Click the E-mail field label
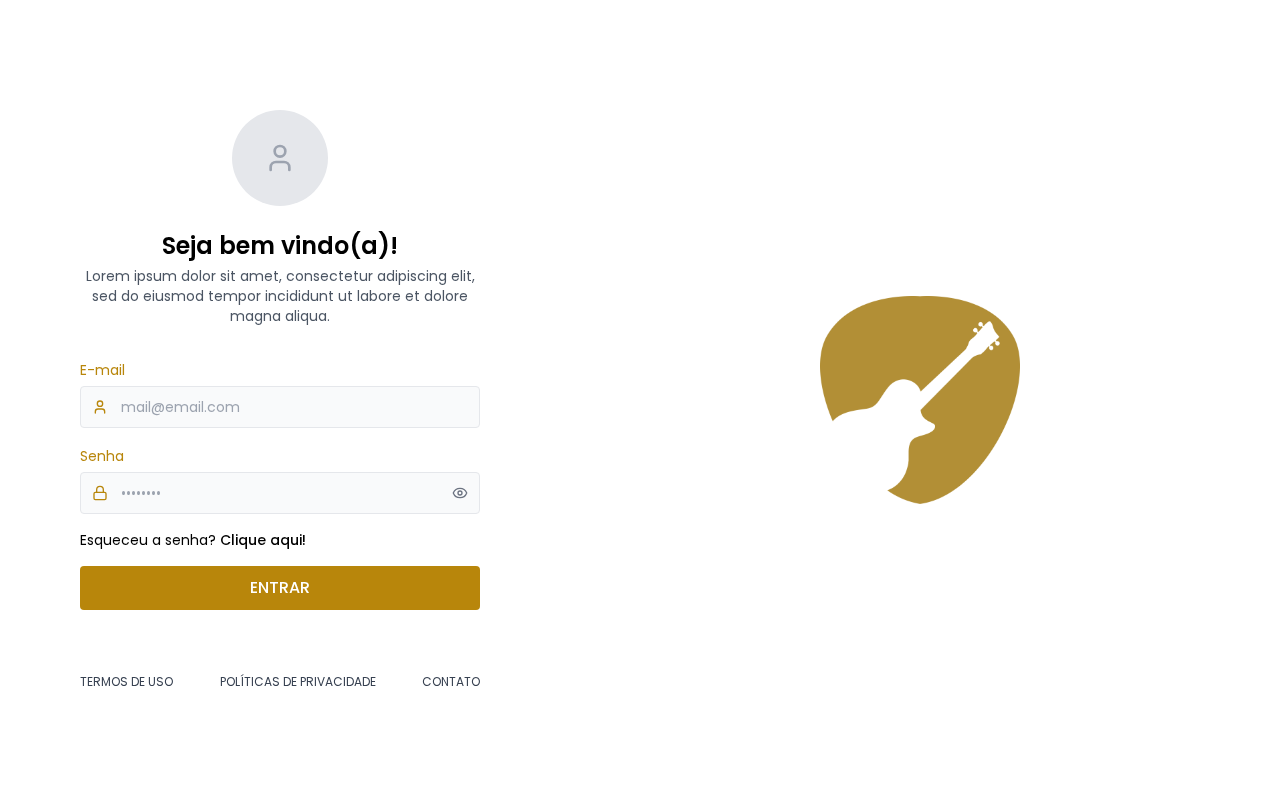Image resolution: width=1280 pixels, height=800 pixels. (x=102, y=370)
